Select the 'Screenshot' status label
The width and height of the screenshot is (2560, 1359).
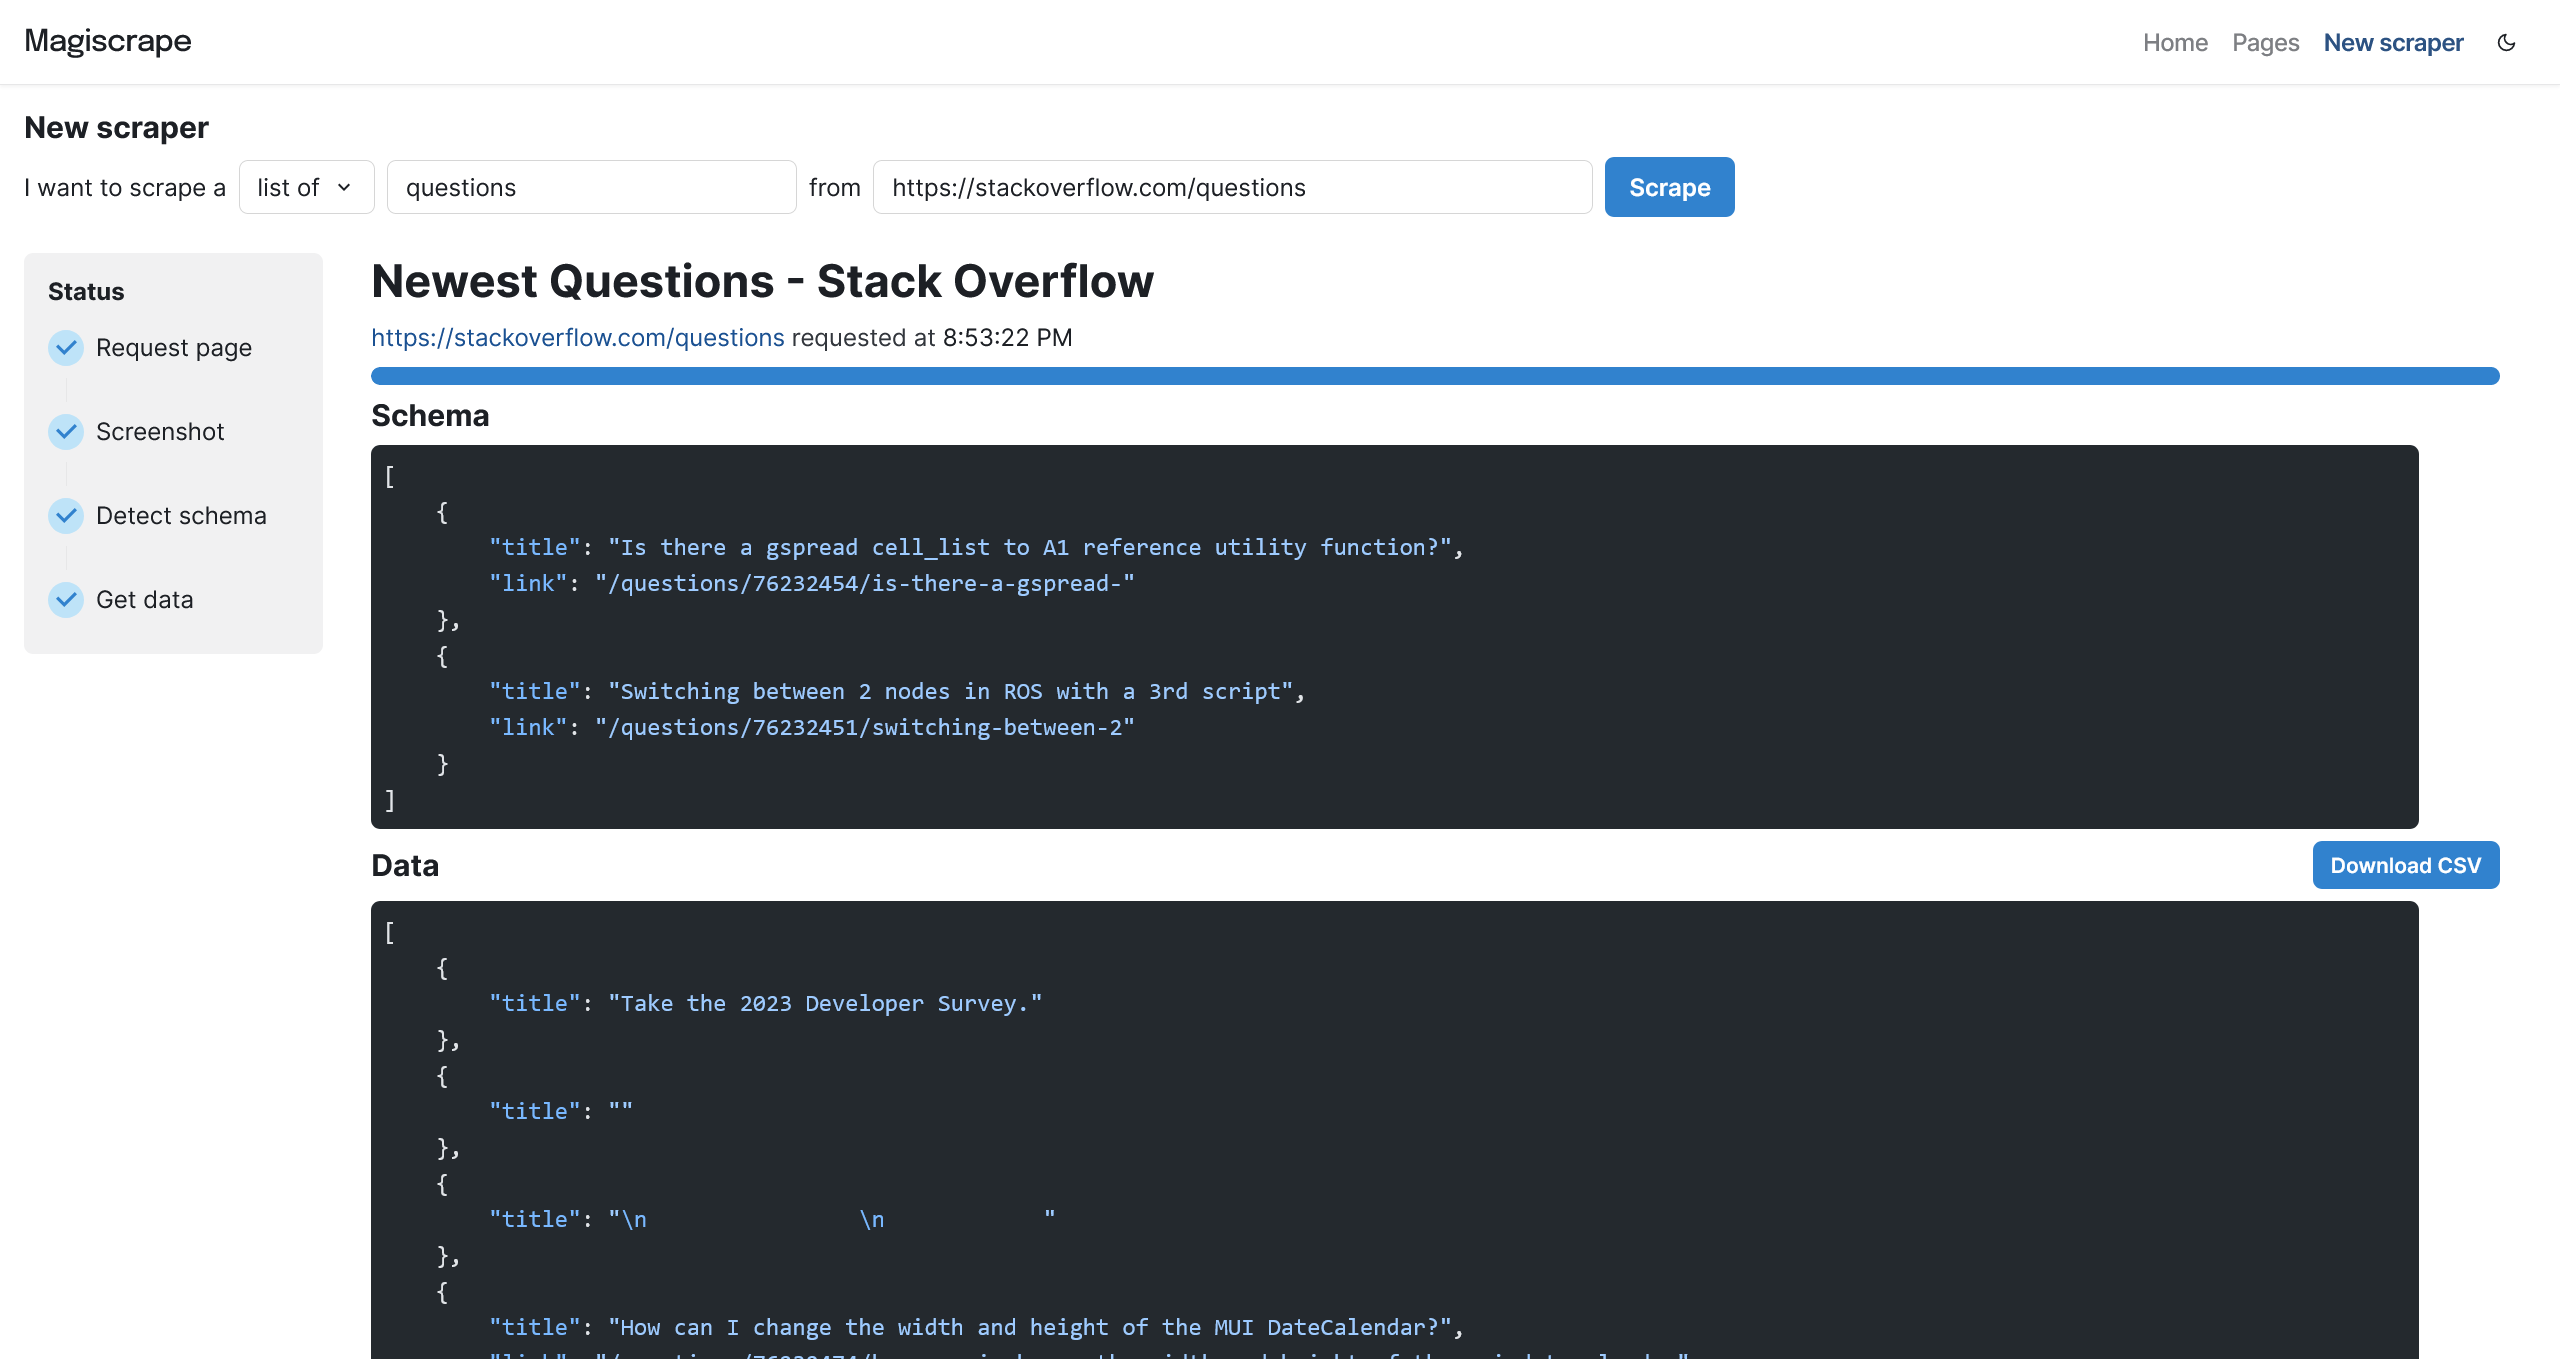click(x=160, y=432)
